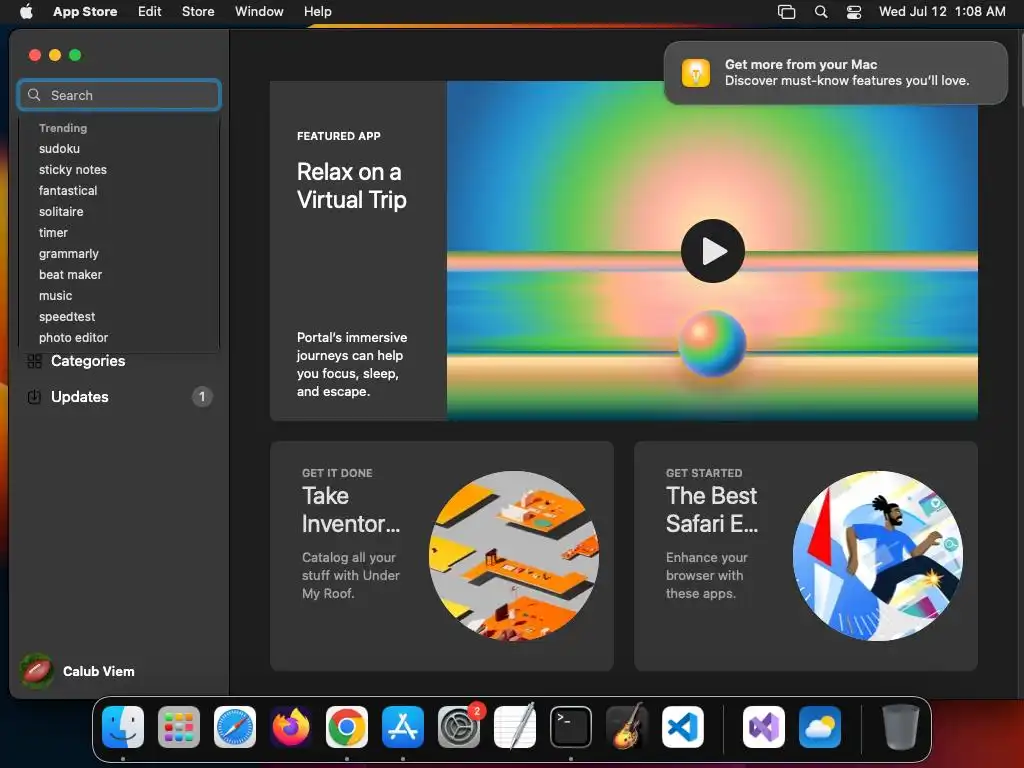Launch Safari from the Dock

point(235,727)
